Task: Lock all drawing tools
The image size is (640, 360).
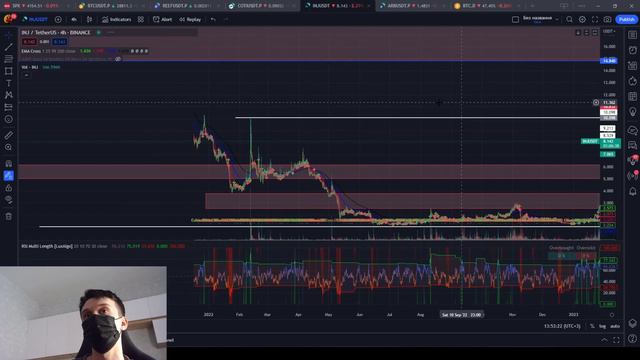Action: click(9, 188)
